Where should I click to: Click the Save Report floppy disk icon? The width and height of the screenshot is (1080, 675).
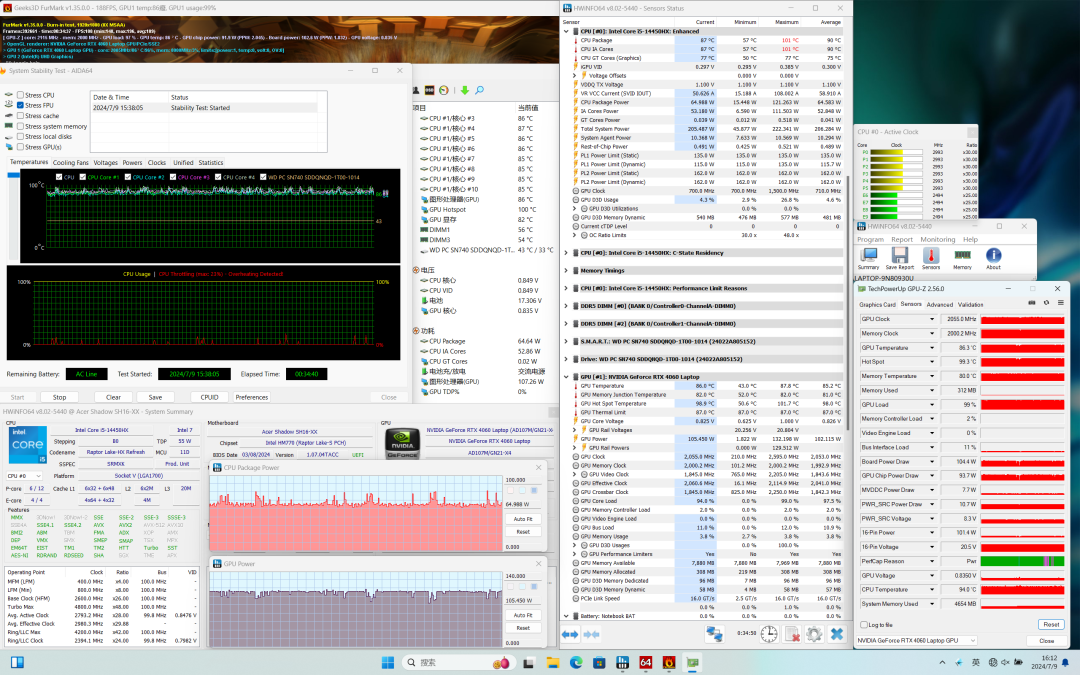coord(899,257)
